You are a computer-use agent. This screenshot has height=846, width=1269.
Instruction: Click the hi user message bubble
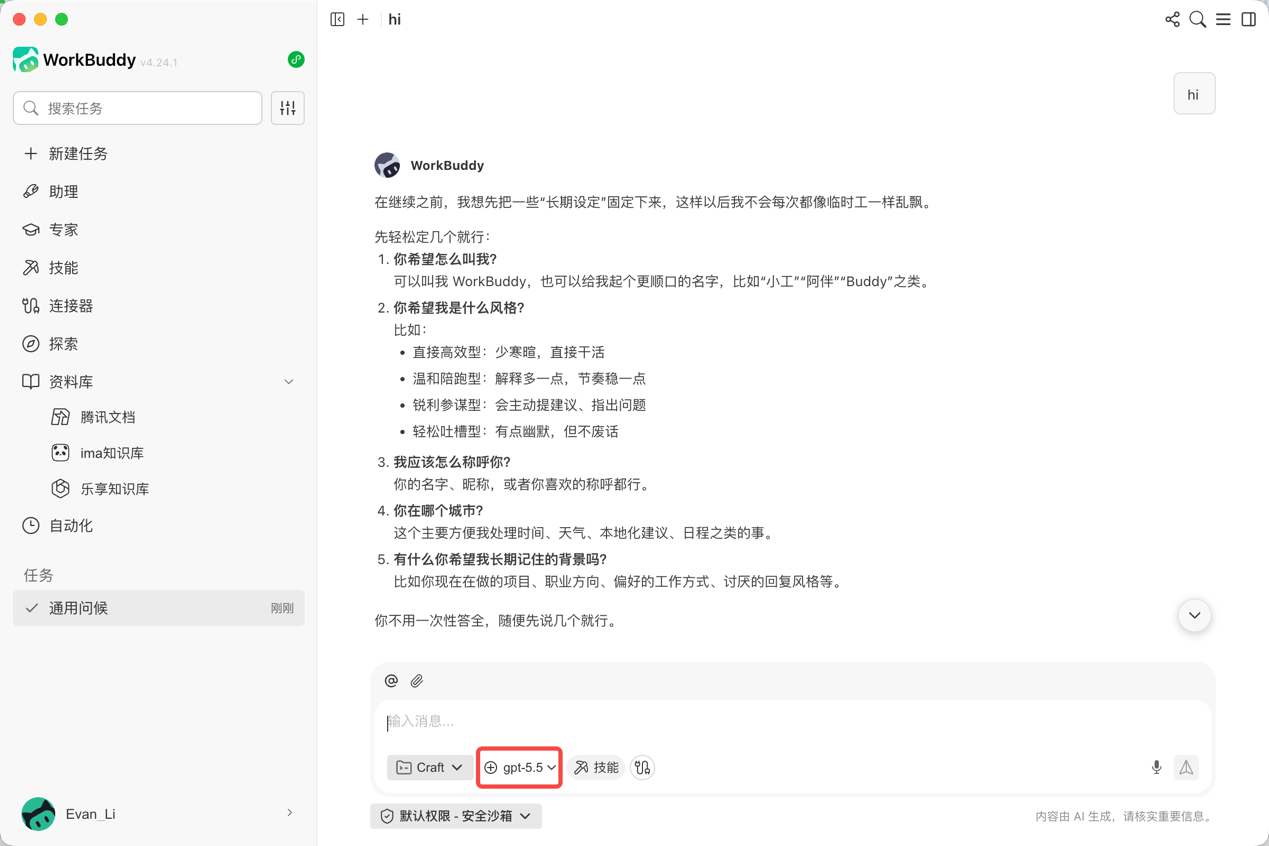click(1194, 94)
